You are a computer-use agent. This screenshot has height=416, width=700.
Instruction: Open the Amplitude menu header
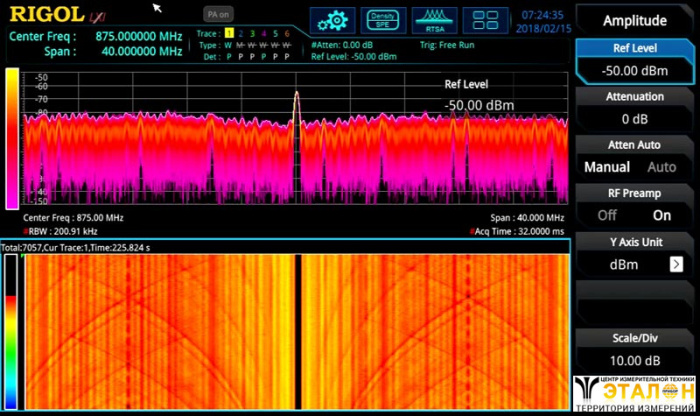tap(635, 20)
